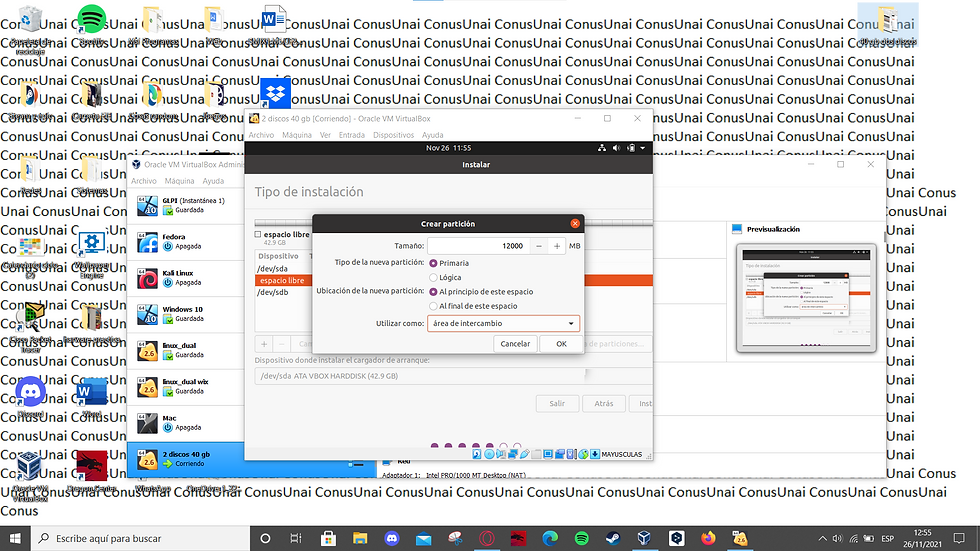This screenshot has height=551, width=980.
Task: Open Ver menu in VM window
Action: (325, 135)
